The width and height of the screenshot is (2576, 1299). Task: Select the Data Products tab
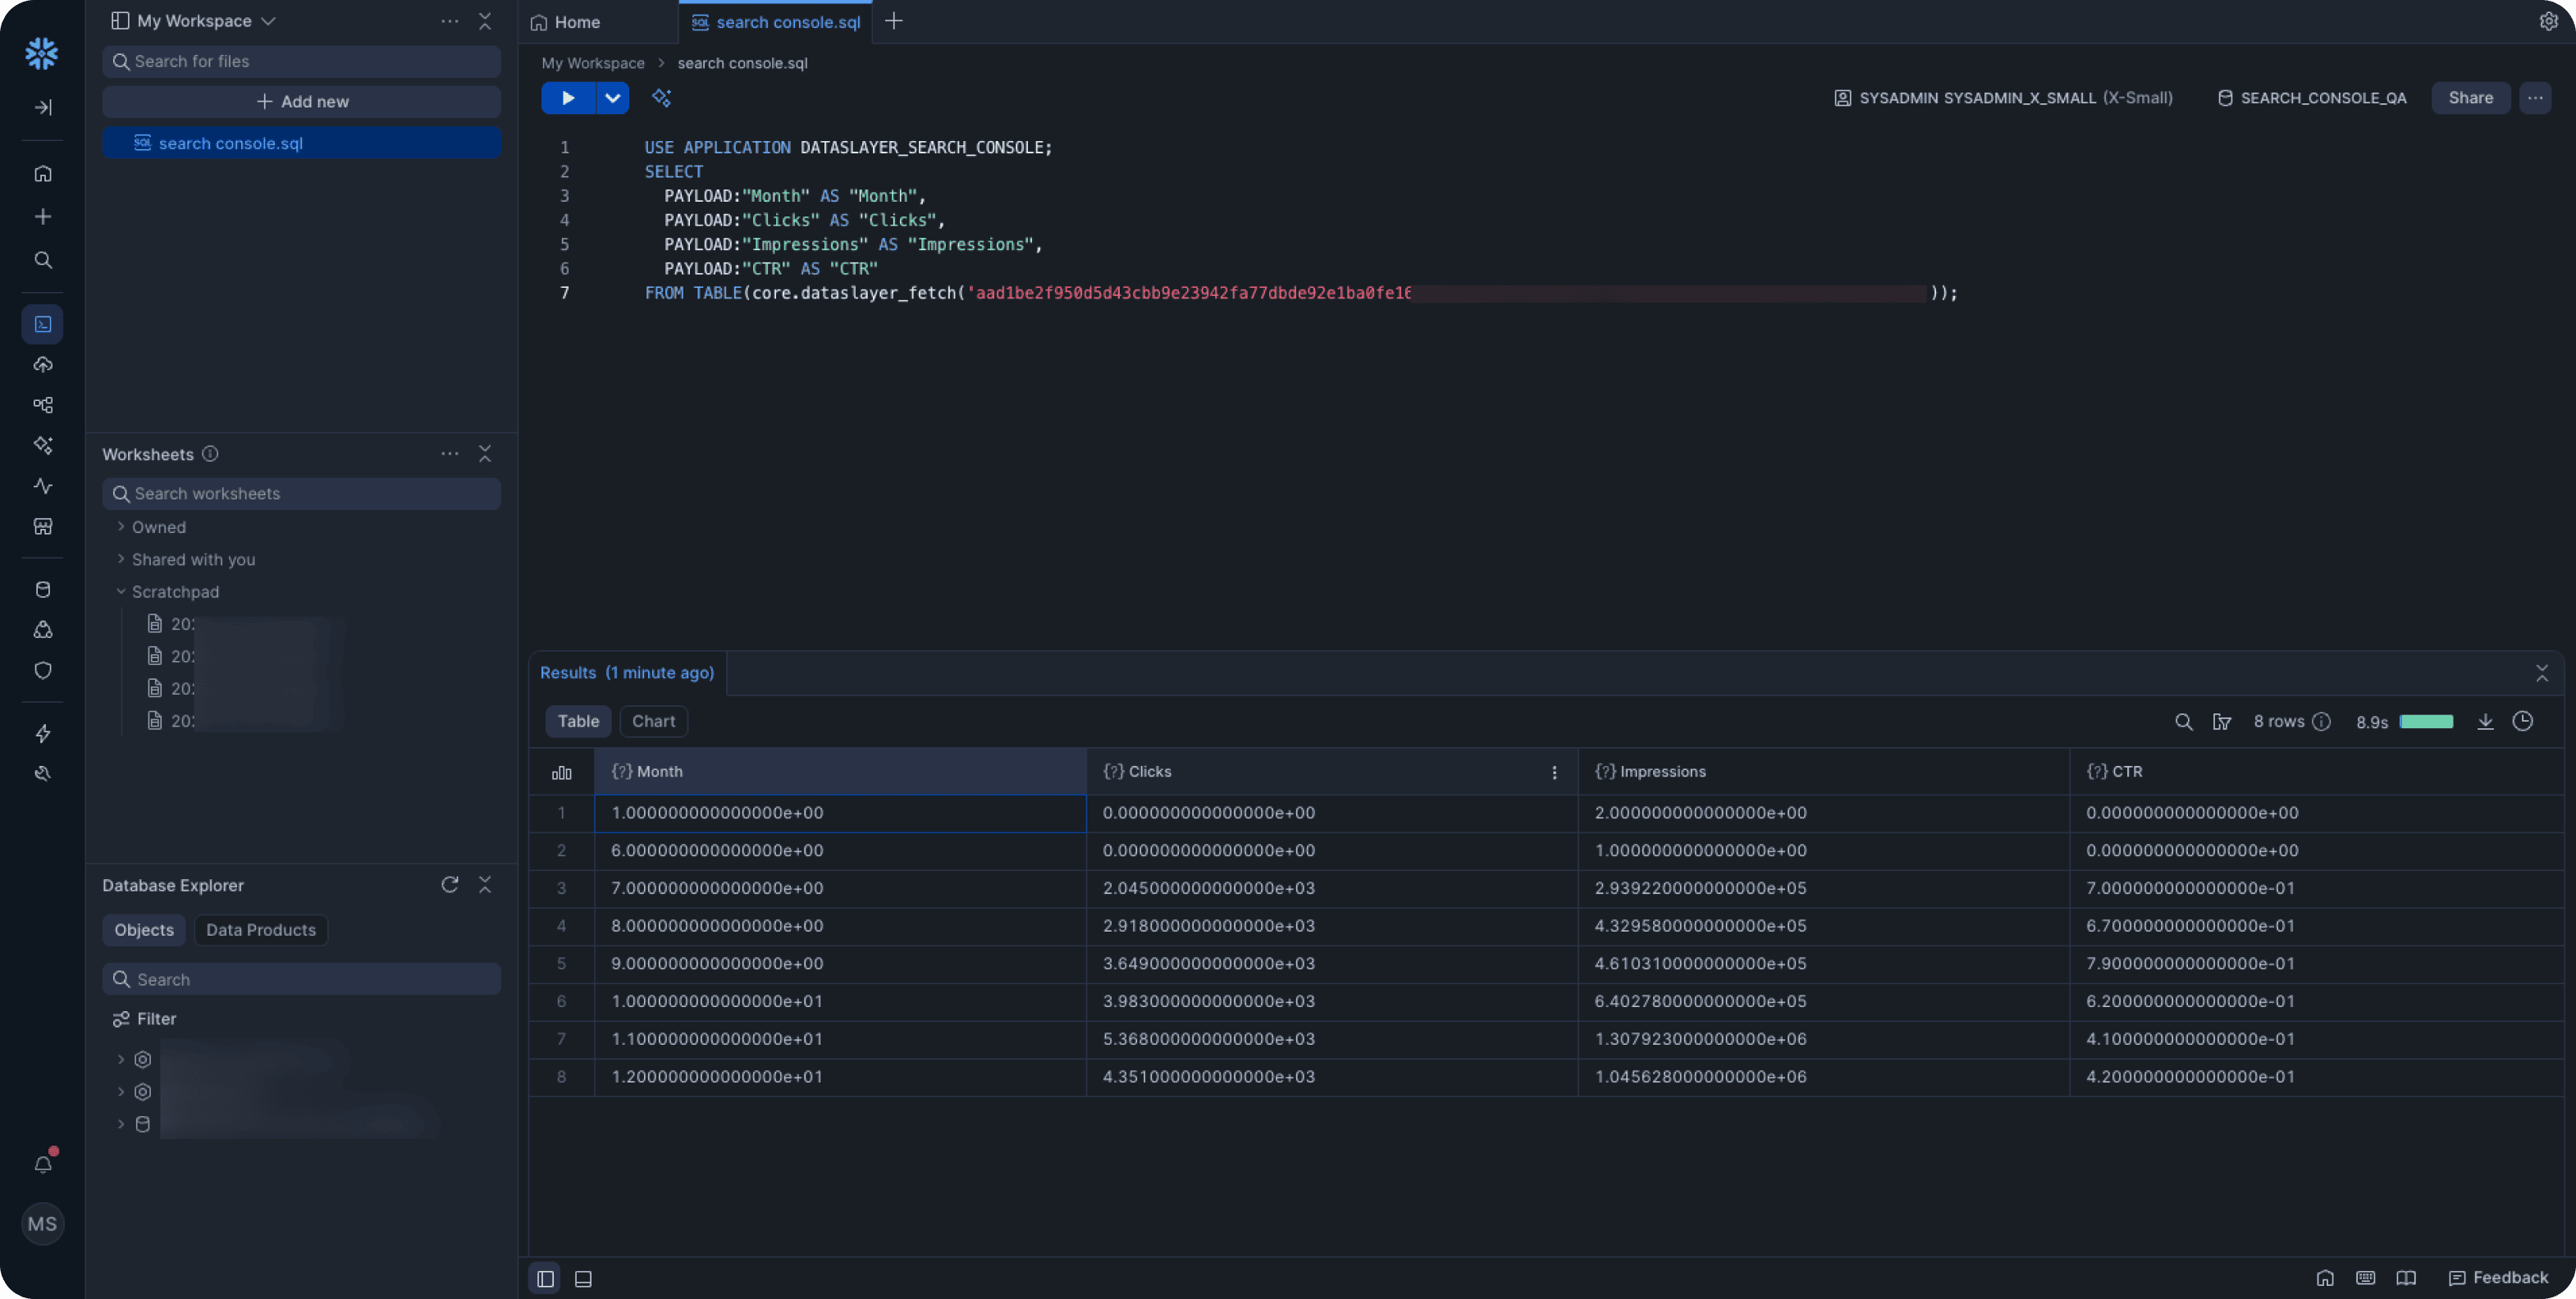point(260,930)
